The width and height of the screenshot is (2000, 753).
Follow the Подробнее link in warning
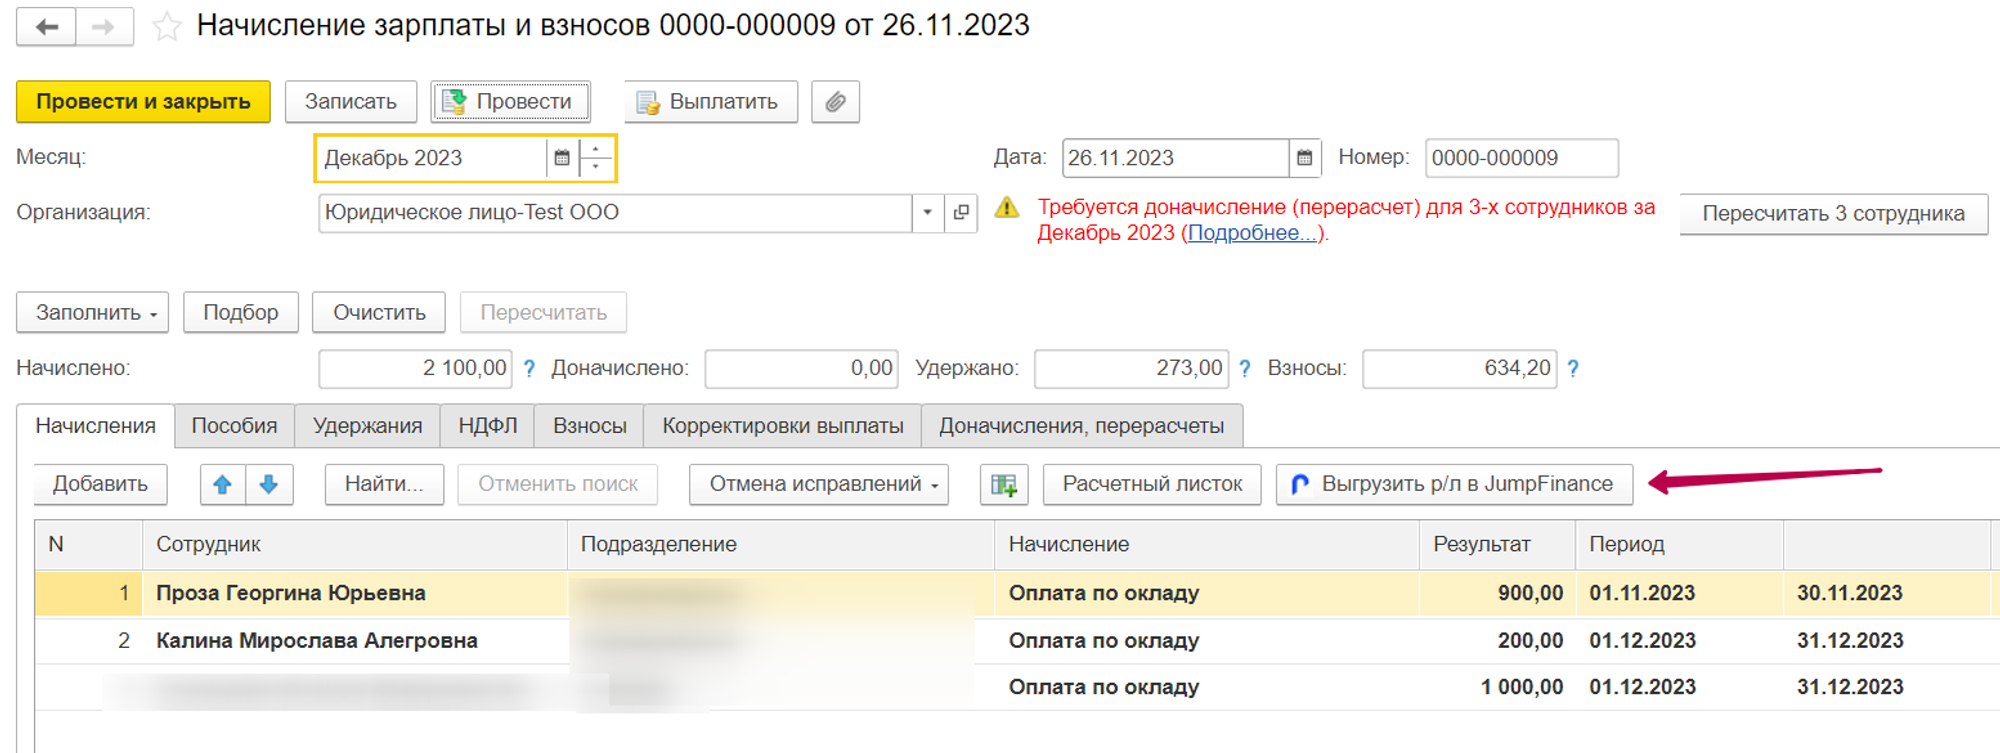[1251, 233]
